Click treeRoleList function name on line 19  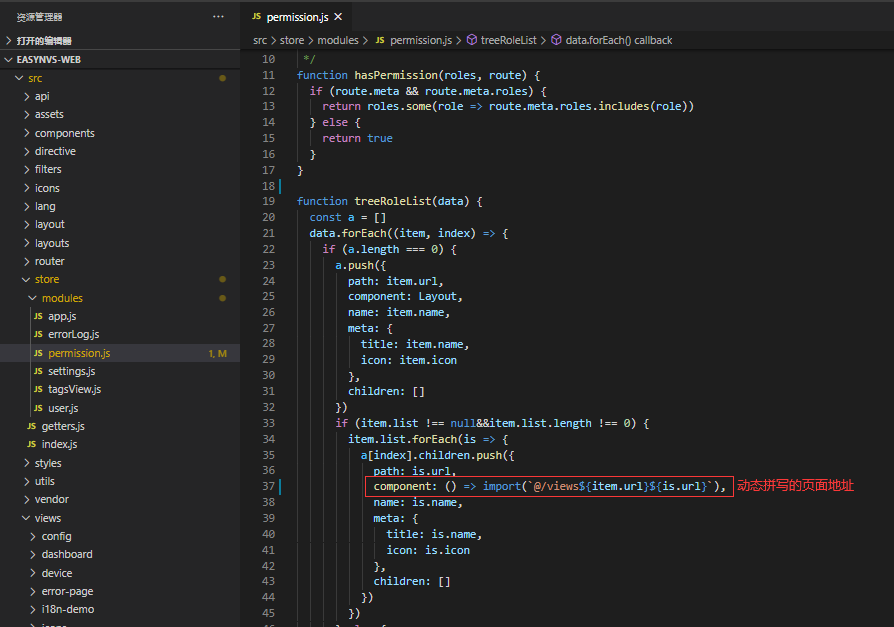393,201
